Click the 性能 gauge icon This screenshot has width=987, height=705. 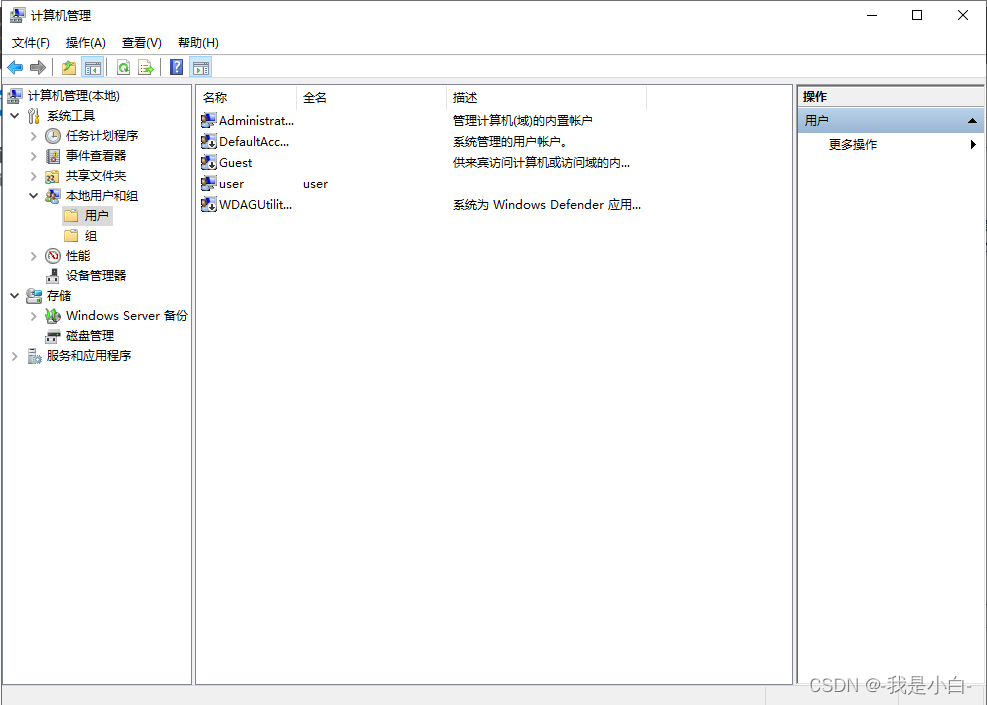tap(53, 256)
